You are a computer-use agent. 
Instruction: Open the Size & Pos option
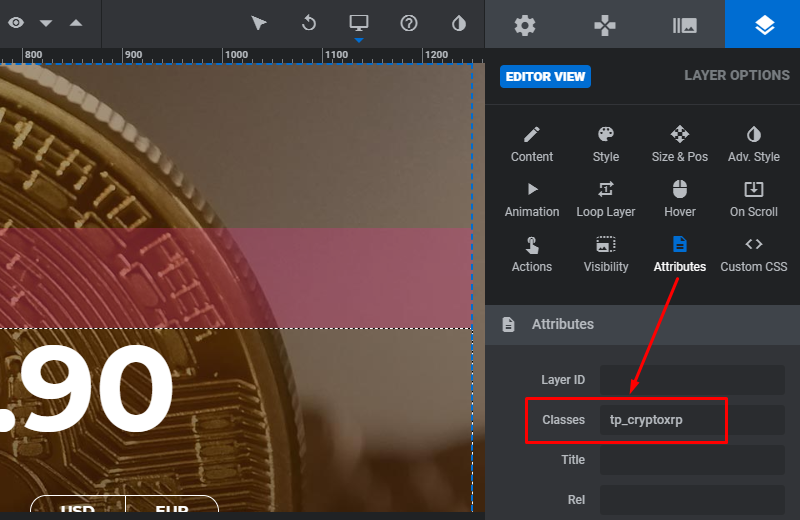tap(680, 144)
